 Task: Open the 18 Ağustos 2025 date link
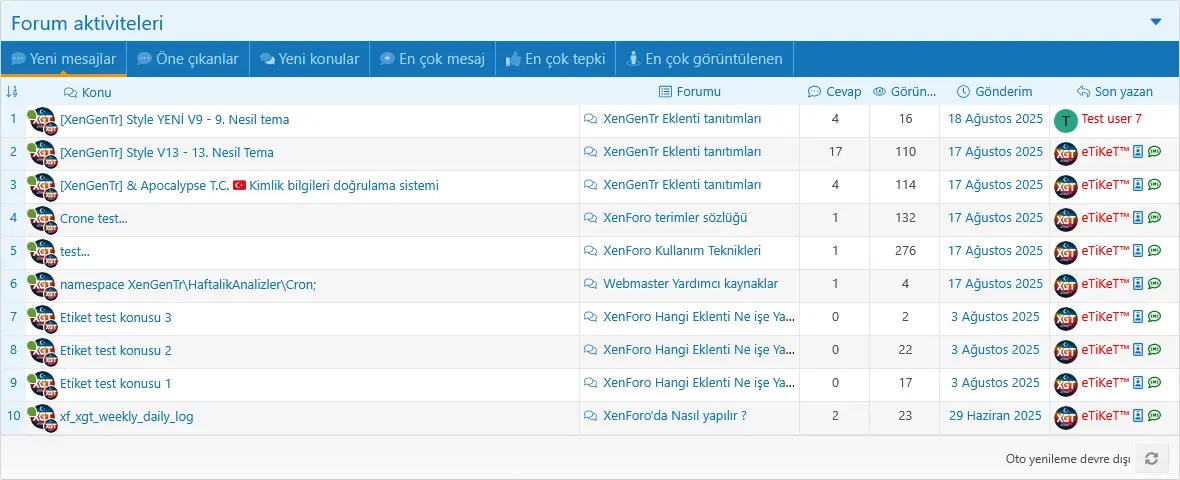pyautogui.click(x=995, y=119)
